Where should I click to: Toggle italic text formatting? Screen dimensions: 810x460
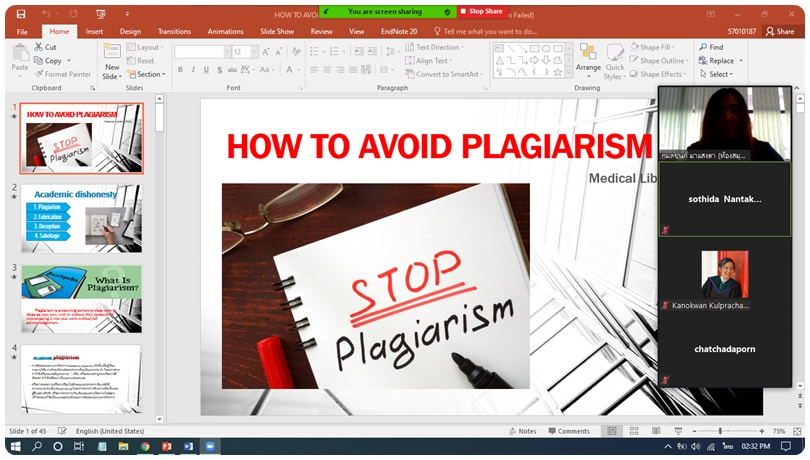click(x=194, y=71)
